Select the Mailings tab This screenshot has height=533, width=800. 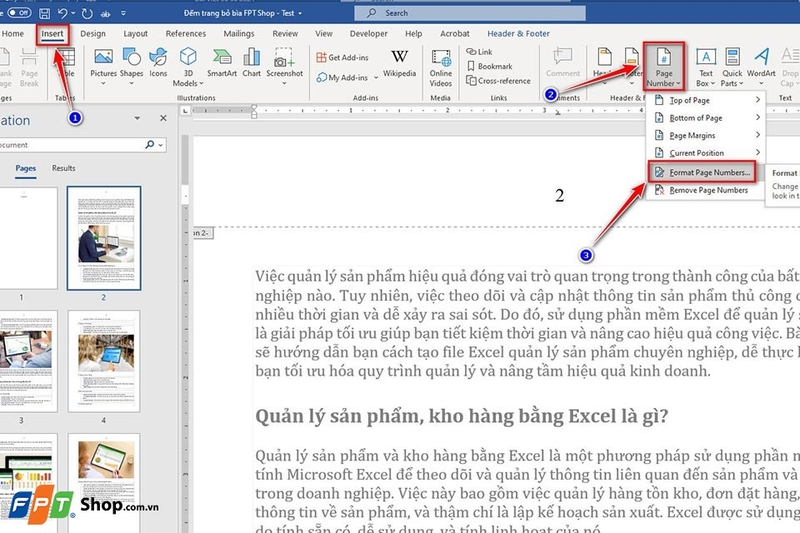(x=239, y=34)
